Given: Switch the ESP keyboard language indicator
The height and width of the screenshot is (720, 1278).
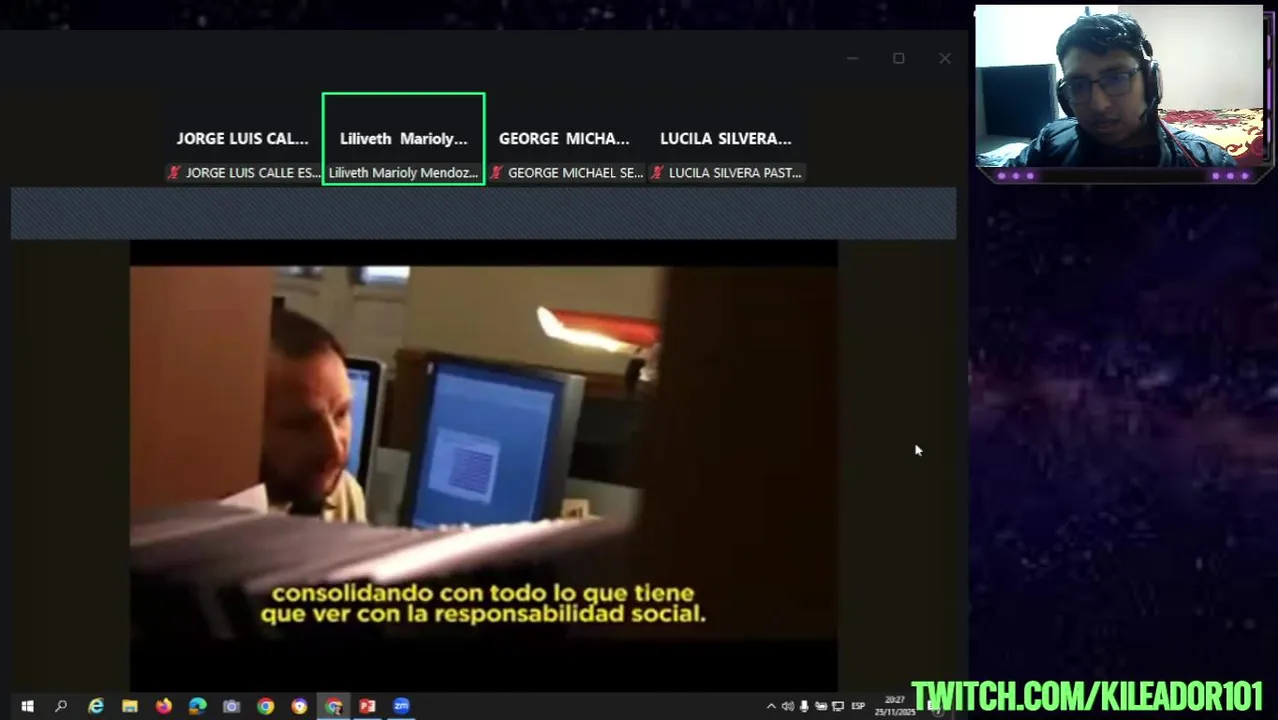Looking at the screenshot, I should [858, 706].
